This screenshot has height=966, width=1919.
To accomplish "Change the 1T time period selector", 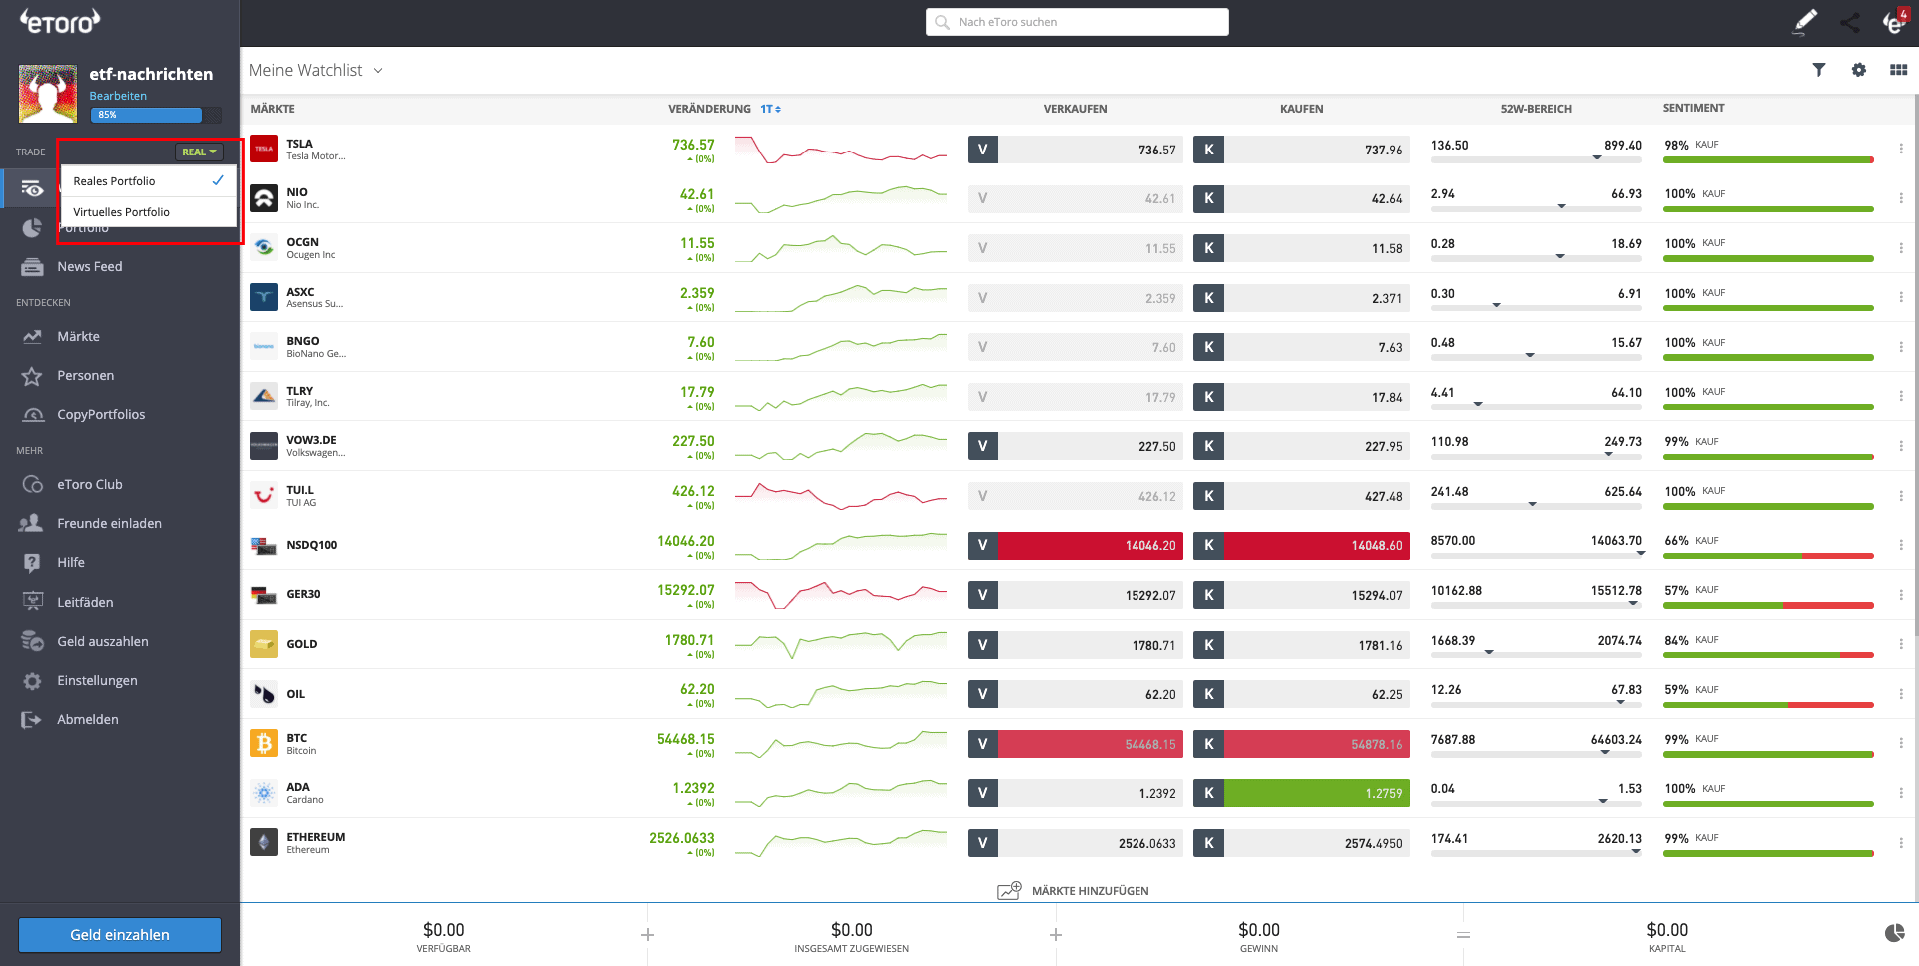I will 770,109.
